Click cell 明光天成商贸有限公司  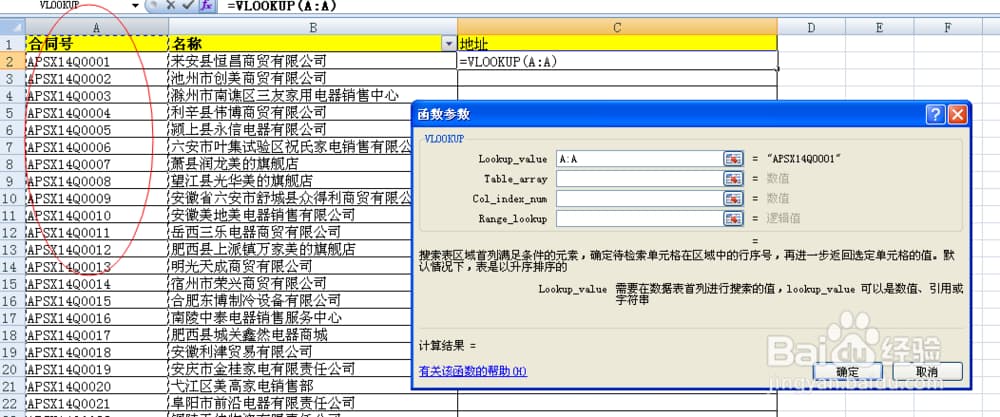pos(291,267)
